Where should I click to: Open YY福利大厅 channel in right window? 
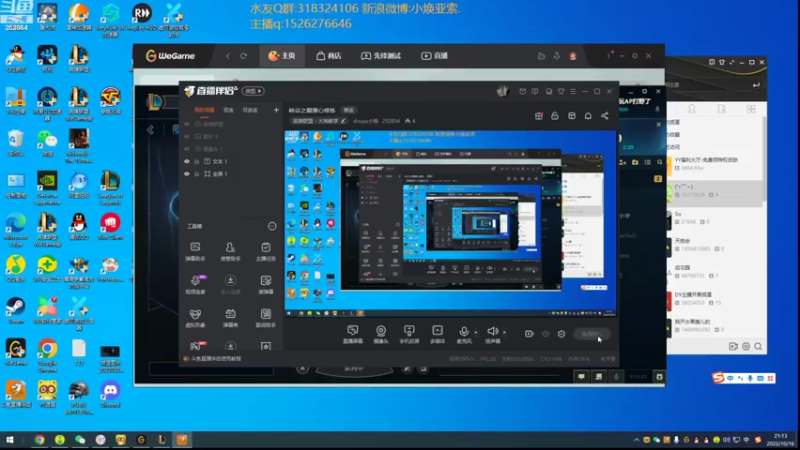pyautogui.click(x=714, y=163)
